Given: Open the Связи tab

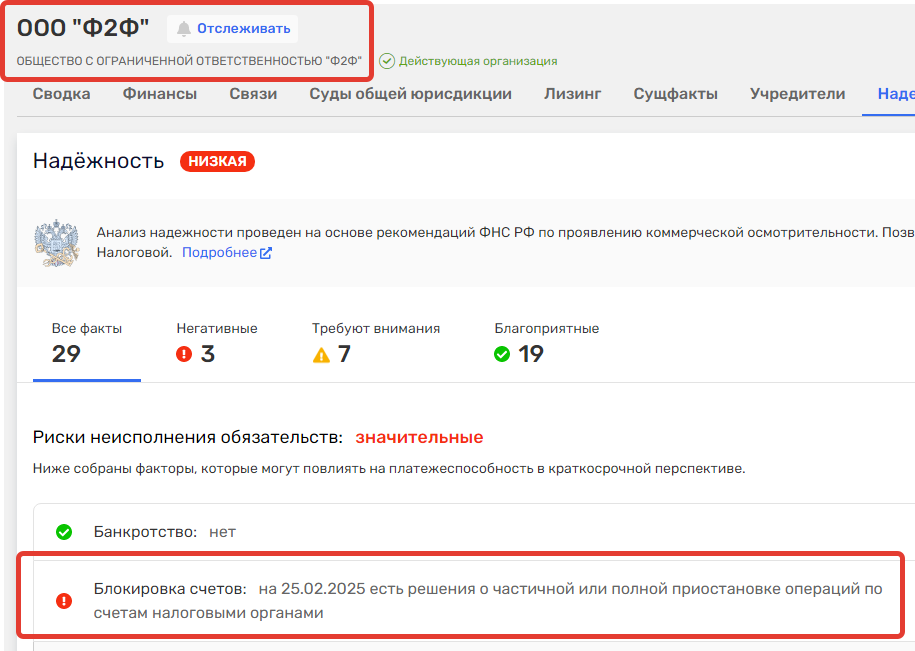Looking at the screenshot, I should point(253,94).
